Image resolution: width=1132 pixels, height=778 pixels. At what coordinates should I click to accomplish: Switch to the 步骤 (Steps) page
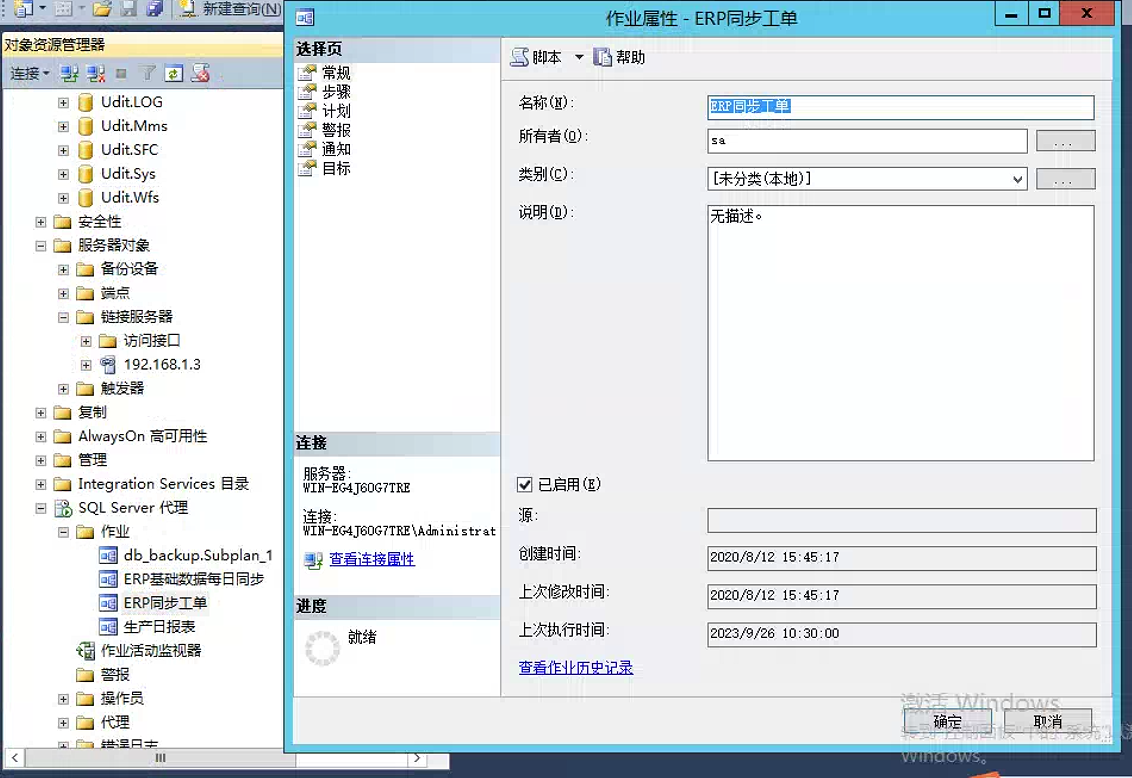pyautogui.click(x=336, y=91)
